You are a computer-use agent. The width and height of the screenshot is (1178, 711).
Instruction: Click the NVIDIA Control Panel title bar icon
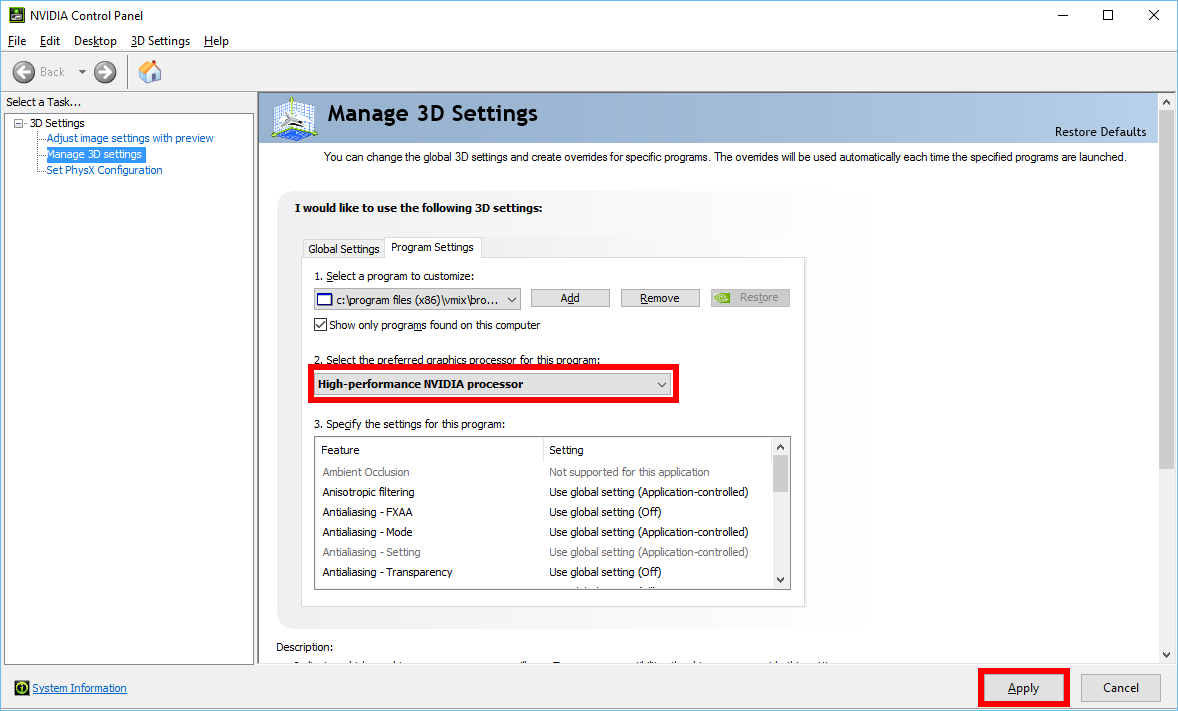[17, 15]
